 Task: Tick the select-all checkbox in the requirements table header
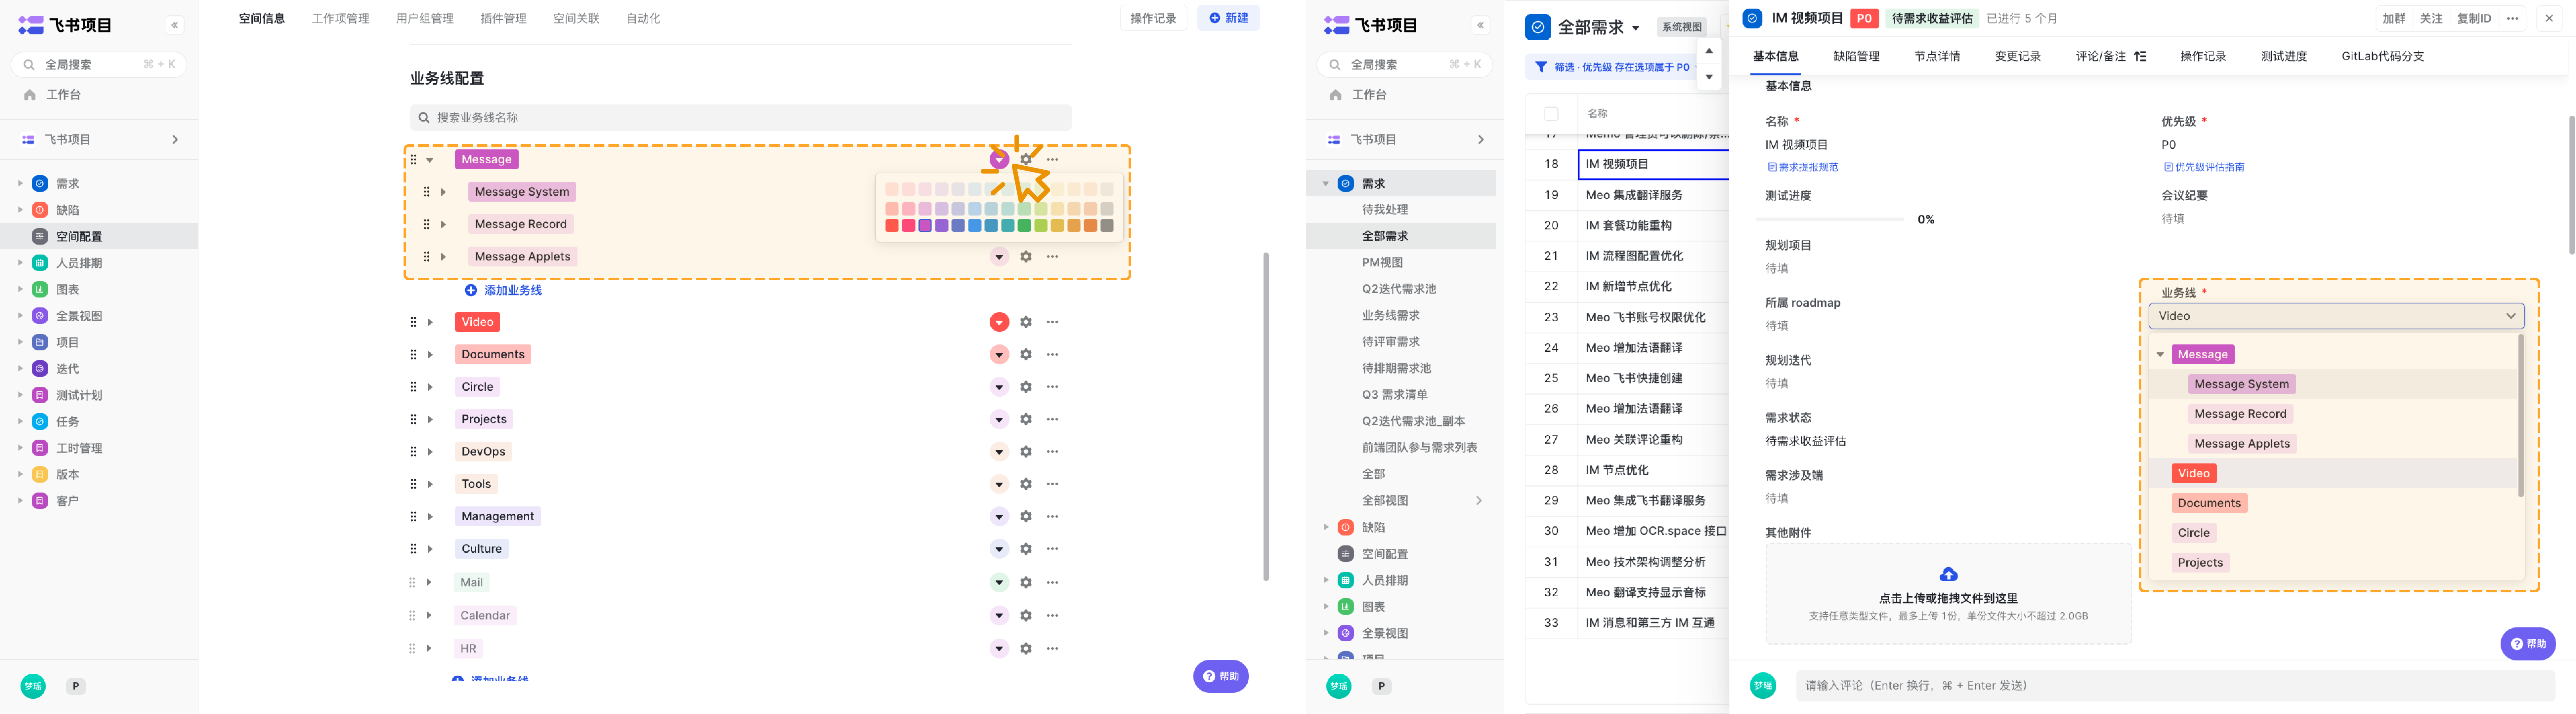pos(1551,114)
